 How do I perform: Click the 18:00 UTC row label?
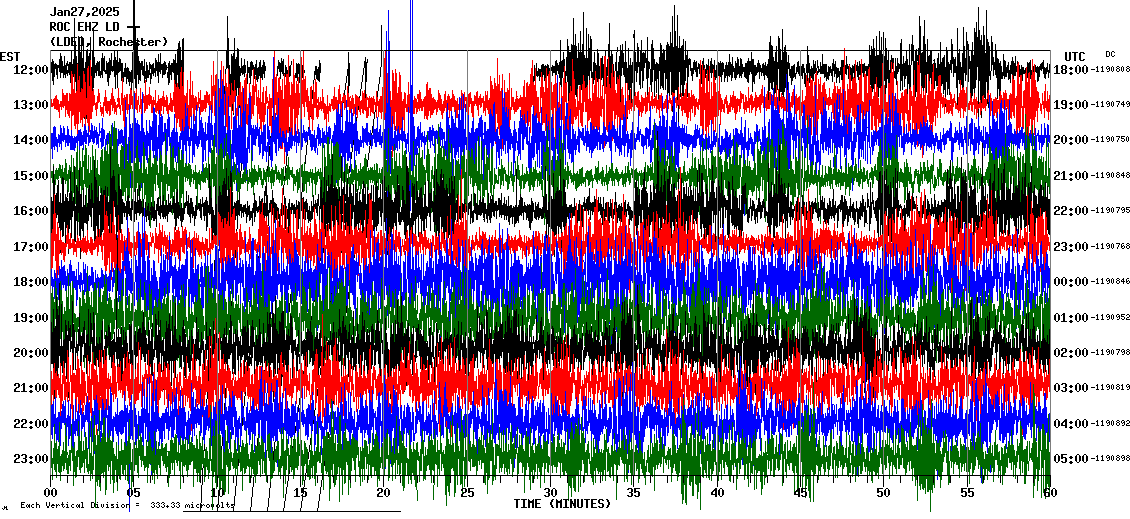(x=1071, y=69)
